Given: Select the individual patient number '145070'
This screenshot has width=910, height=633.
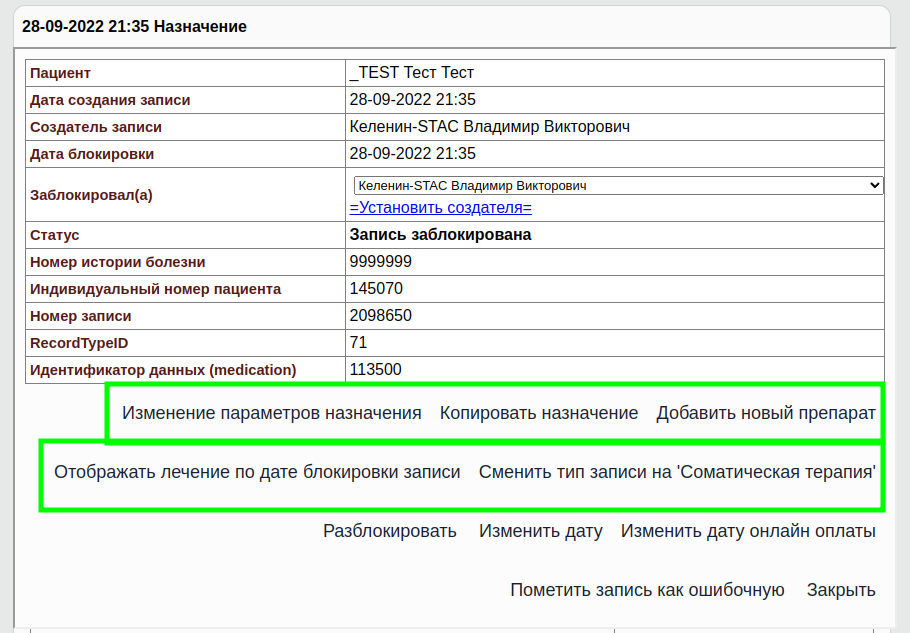Looking at the screenshot, I should click(x=376, y=289).
